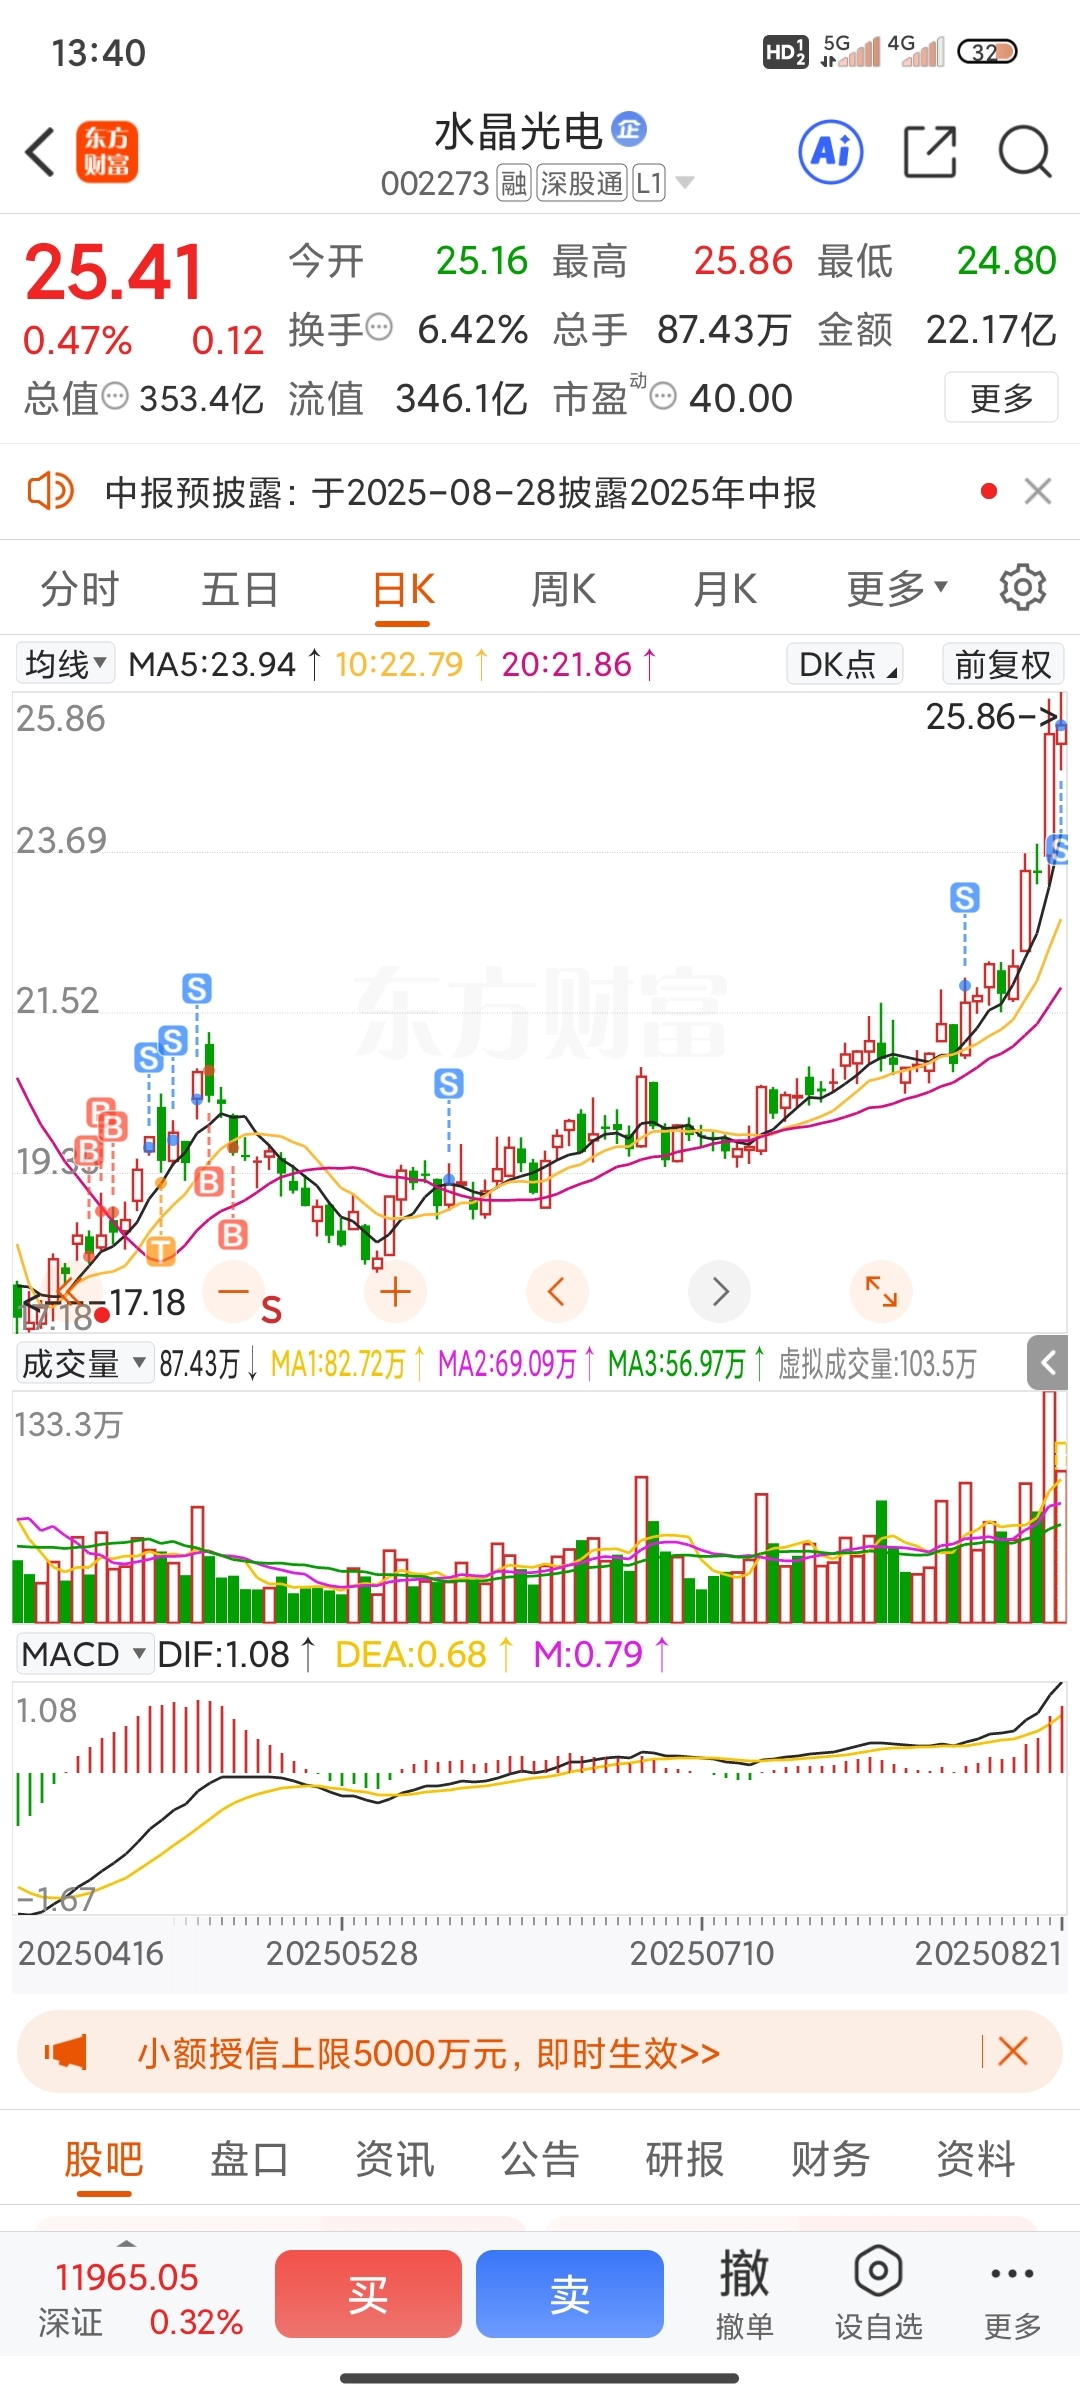Click the 更多 button in quote details
The image size is (1080, 2400).
click(1001, 398)
